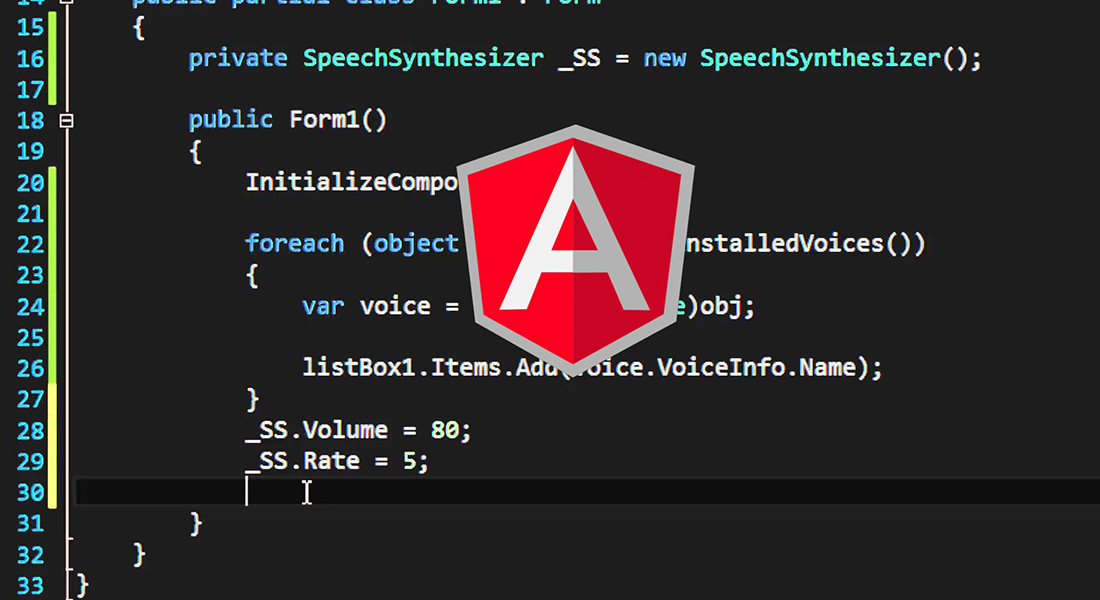Click the 'foreach' keyword on line 22
This screenshot has width=1100, height=600.
[x=295, y=244]
